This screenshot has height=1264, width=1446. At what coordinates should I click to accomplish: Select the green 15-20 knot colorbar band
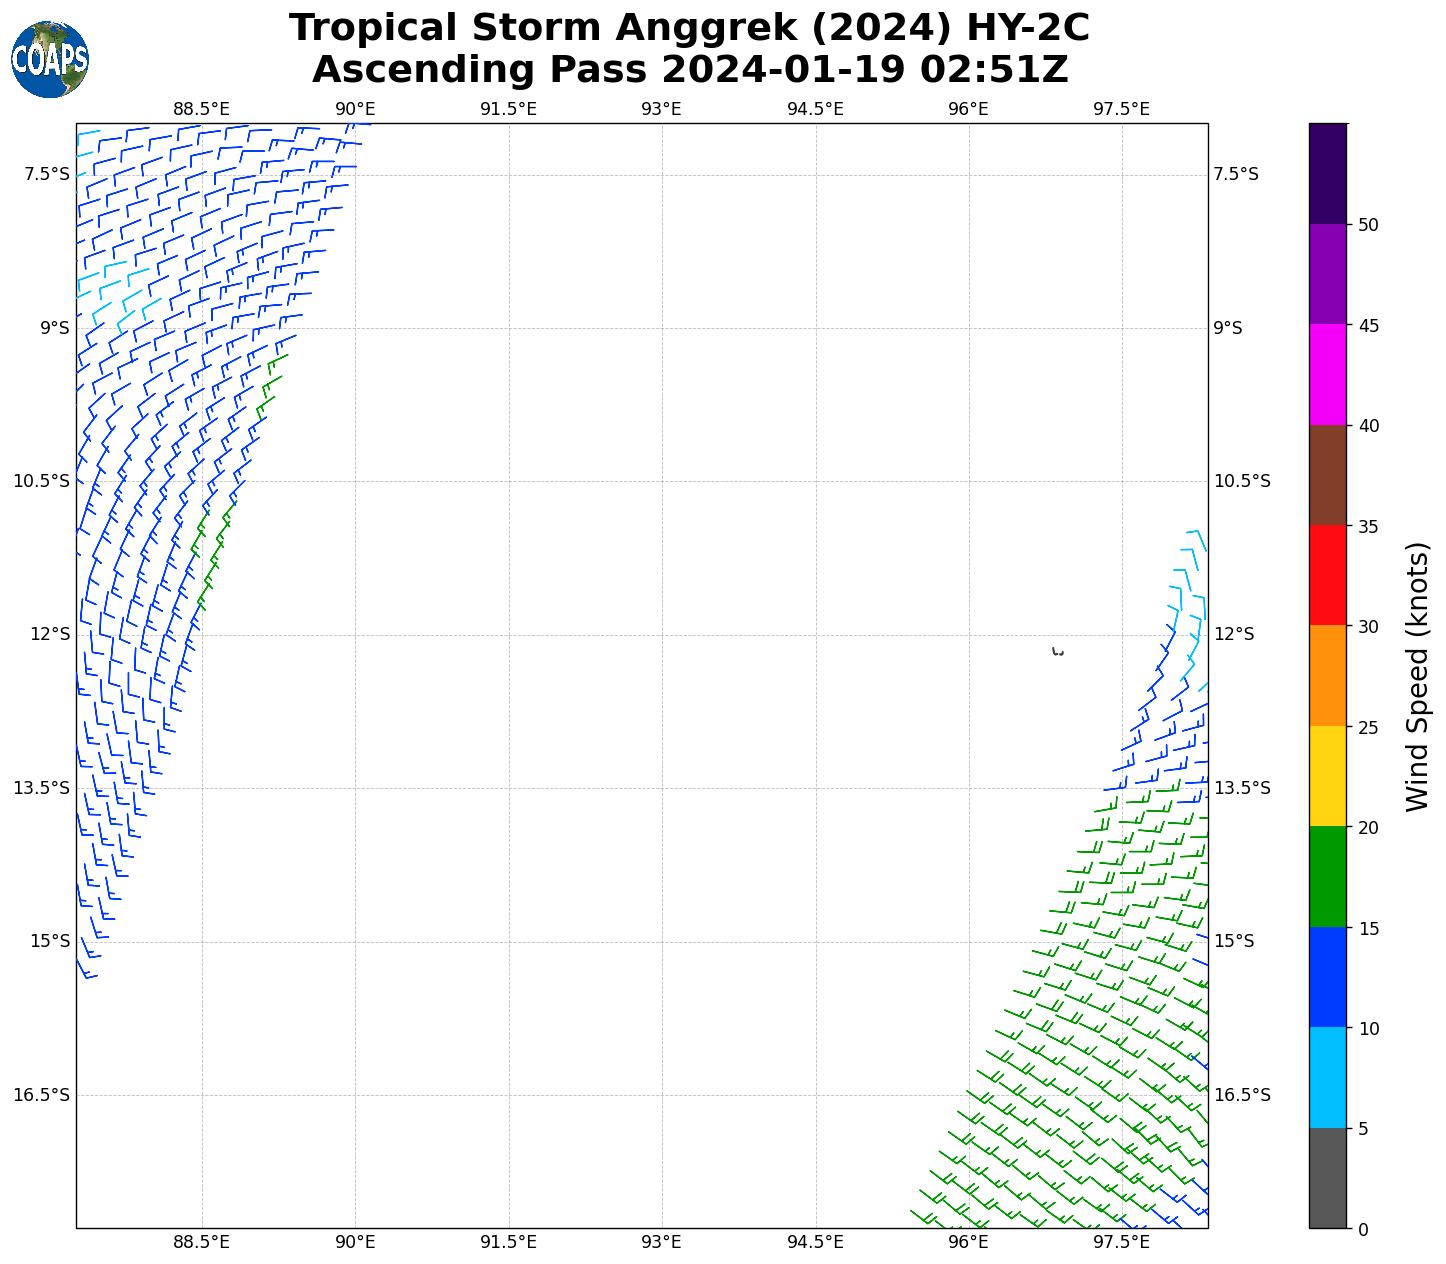click(1328, 876)
